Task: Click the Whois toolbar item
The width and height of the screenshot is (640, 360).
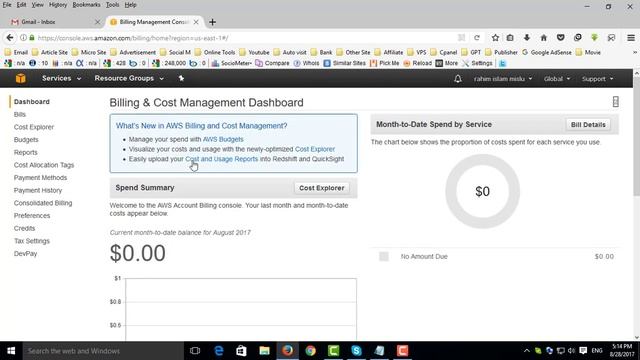Action: (x=306, y=63)
